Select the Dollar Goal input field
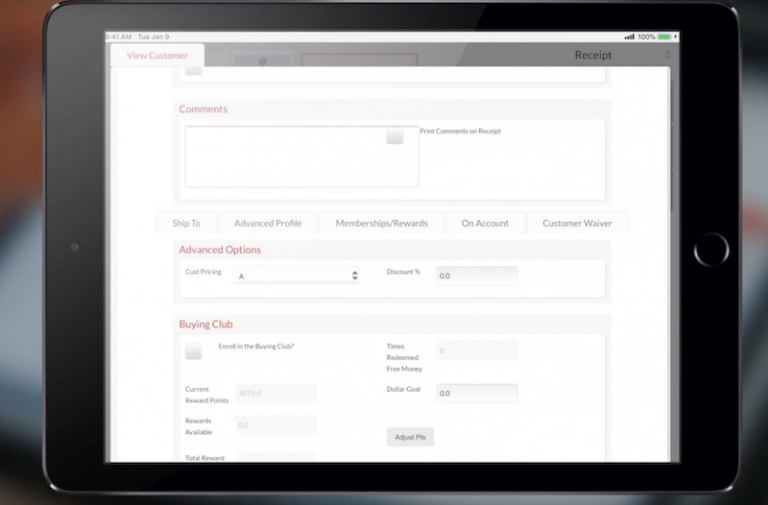Viewport: 768px width, 505px height. coord(477,393)
